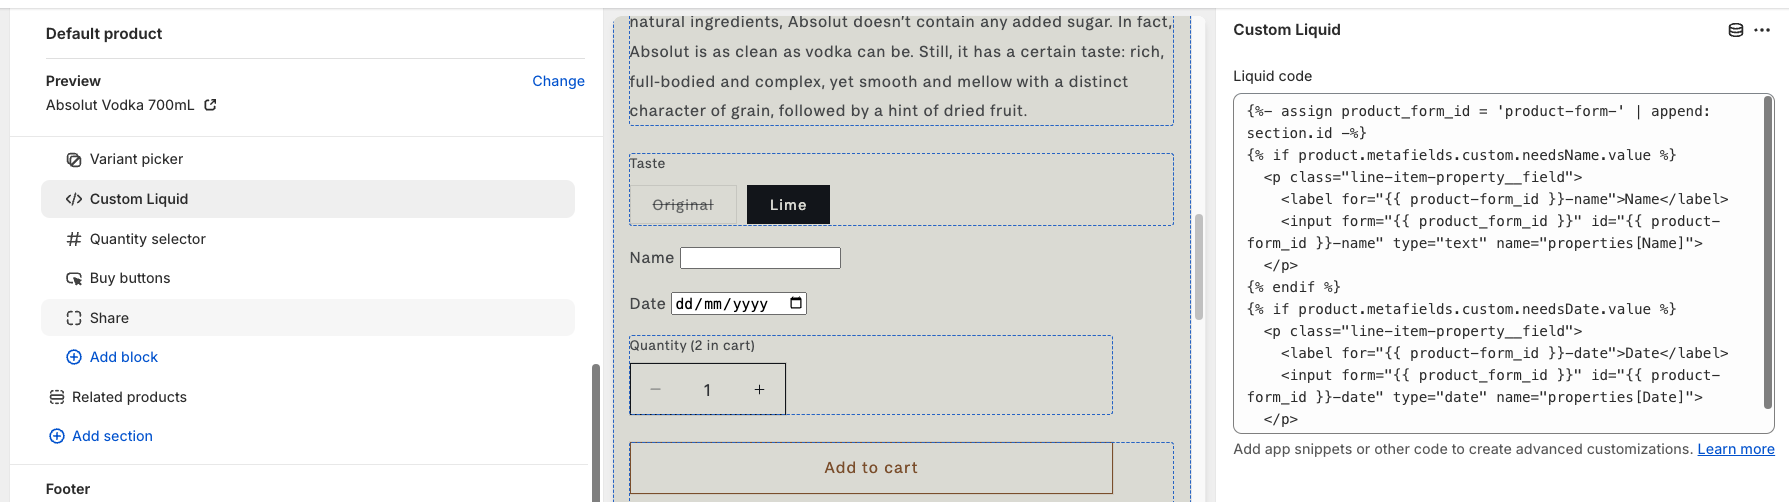Open the Learn more link
1789x502 pixels.
[1735, 449]
